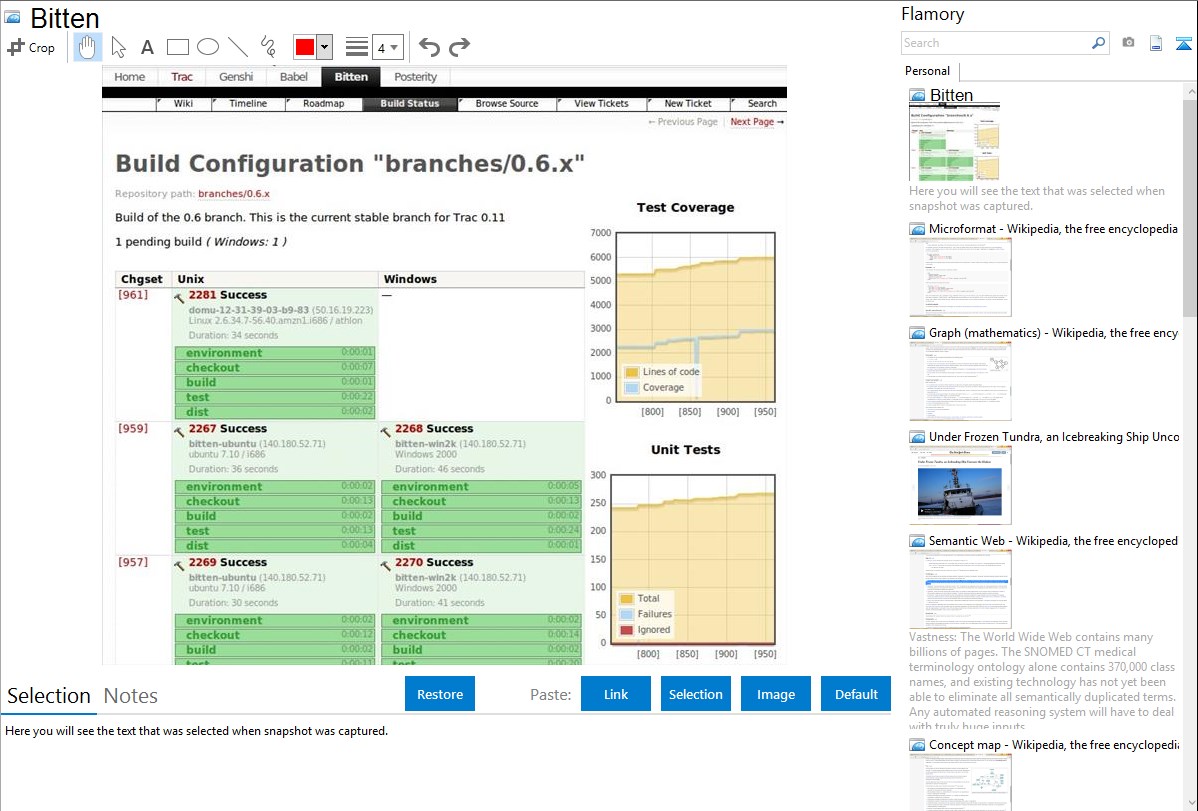Choose the straight line tool
The width and height of the screenshot is (1198, 811).
pos(237,47)
